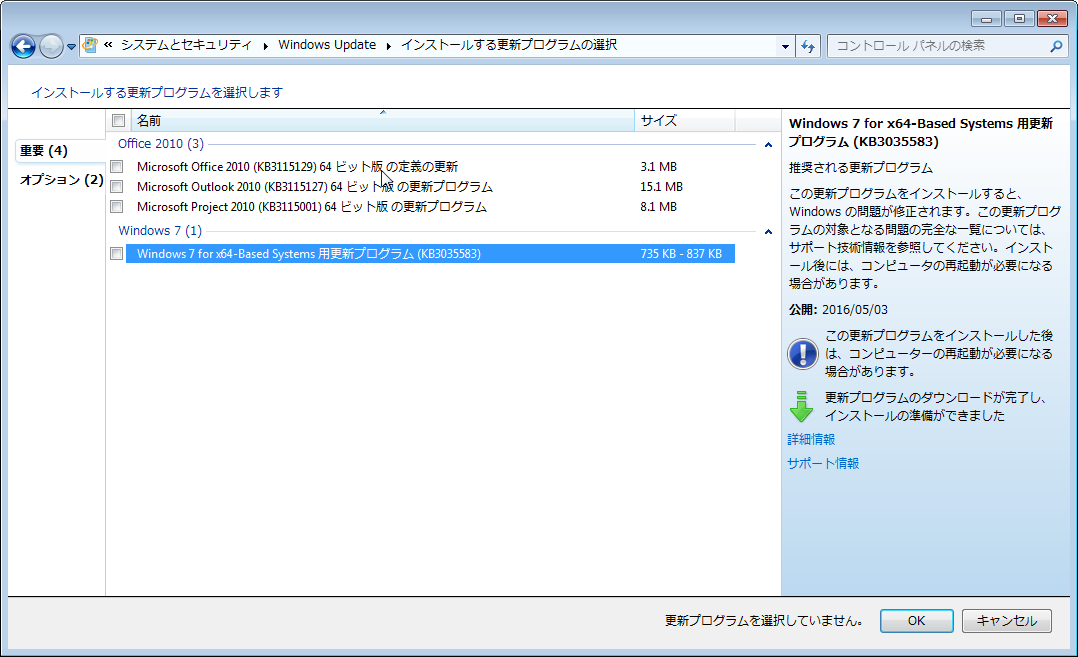Check the Microsoft Project 2010 KB3115001 checkbox
1078x657 pixels.
click(117, 206)
